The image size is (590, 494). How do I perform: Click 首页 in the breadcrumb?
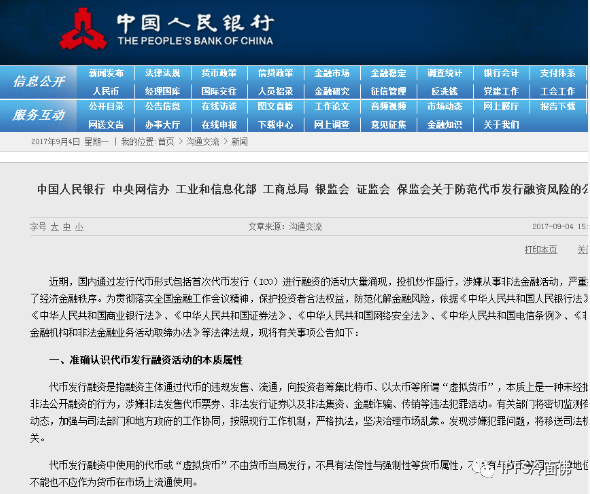[166, 142]
